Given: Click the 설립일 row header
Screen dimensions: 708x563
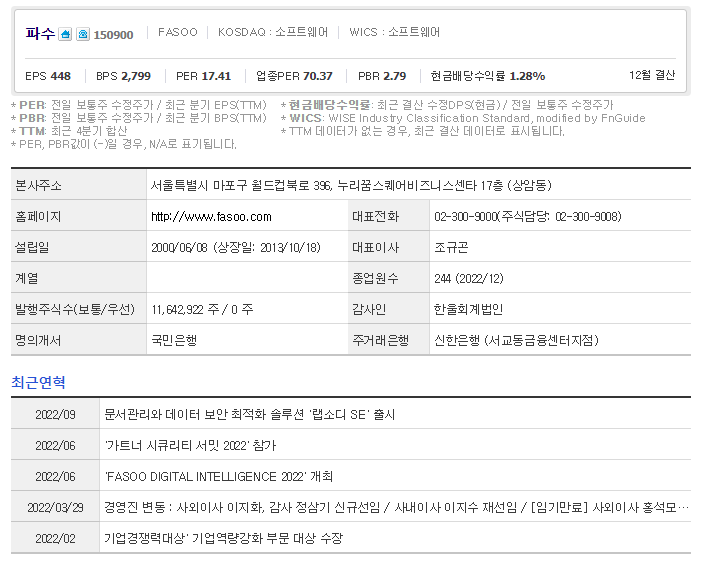Looking at the screenshot, I should click(x=79, y=247).
